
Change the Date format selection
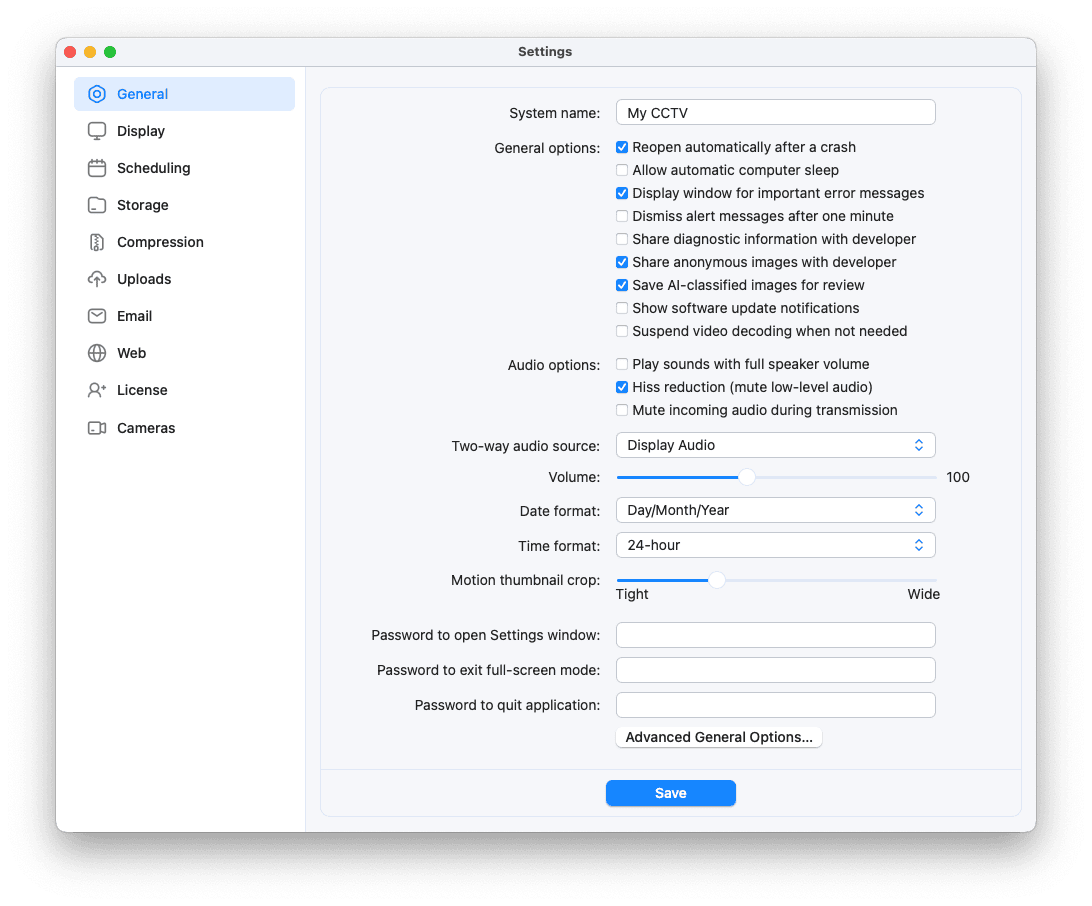point(776,510)
